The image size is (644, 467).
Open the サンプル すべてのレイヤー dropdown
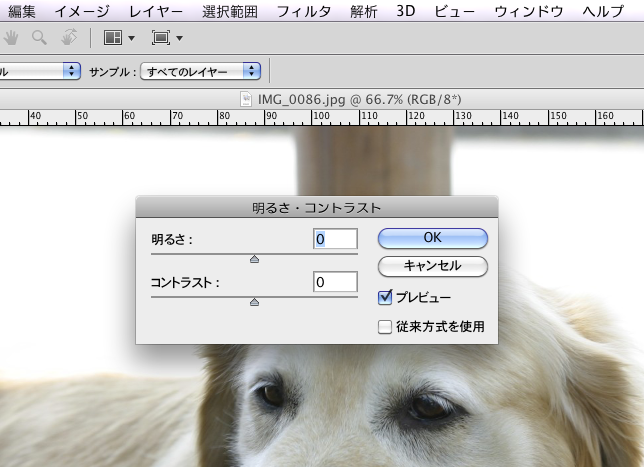click(200, 72)
